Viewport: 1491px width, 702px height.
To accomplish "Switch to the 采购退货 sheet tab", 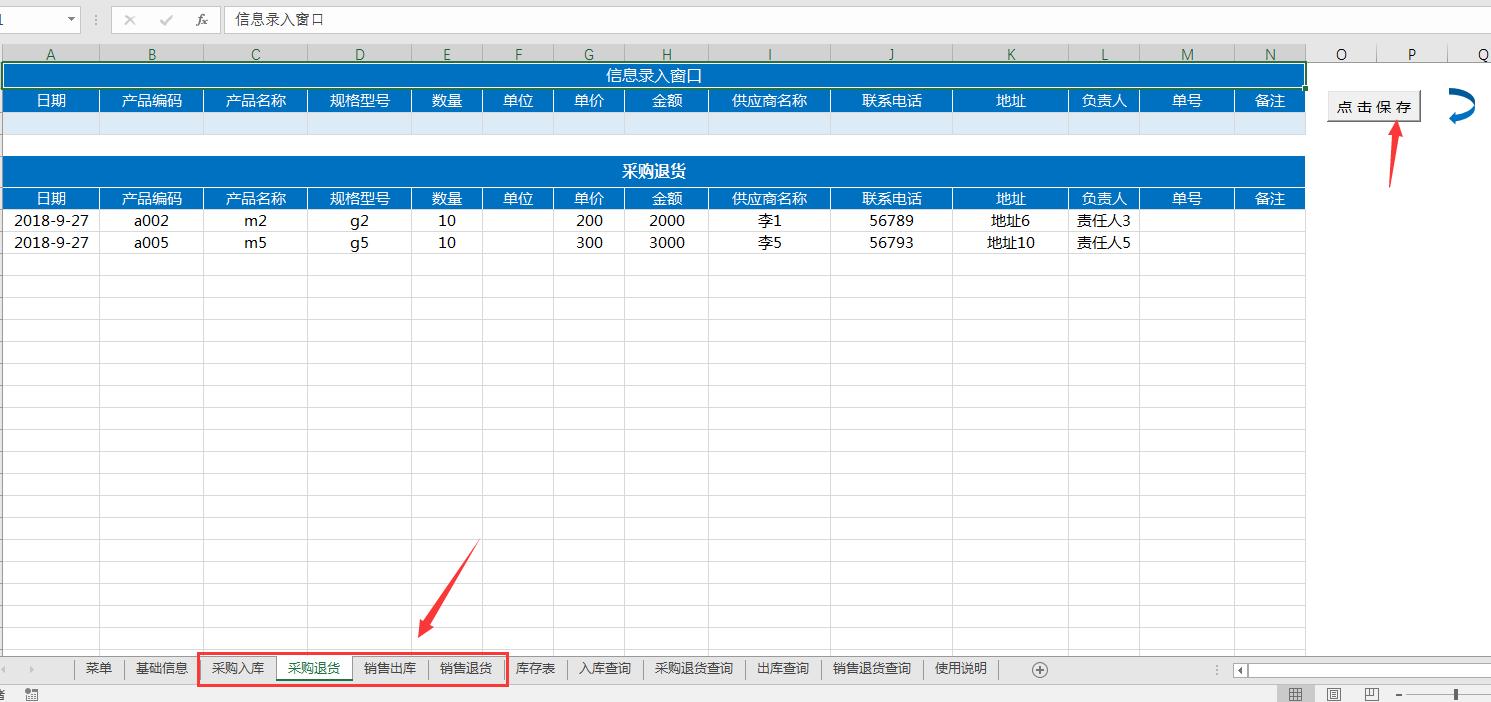I will coord(314,669).
